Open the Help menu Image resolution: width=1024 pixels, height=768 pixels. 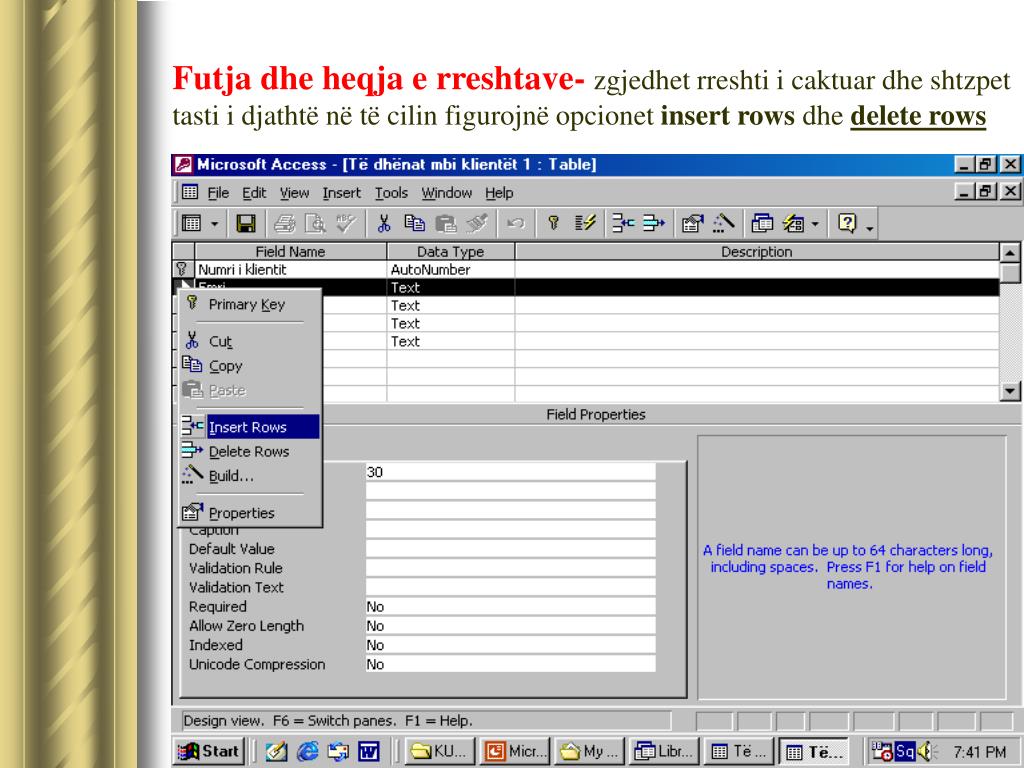499,193
